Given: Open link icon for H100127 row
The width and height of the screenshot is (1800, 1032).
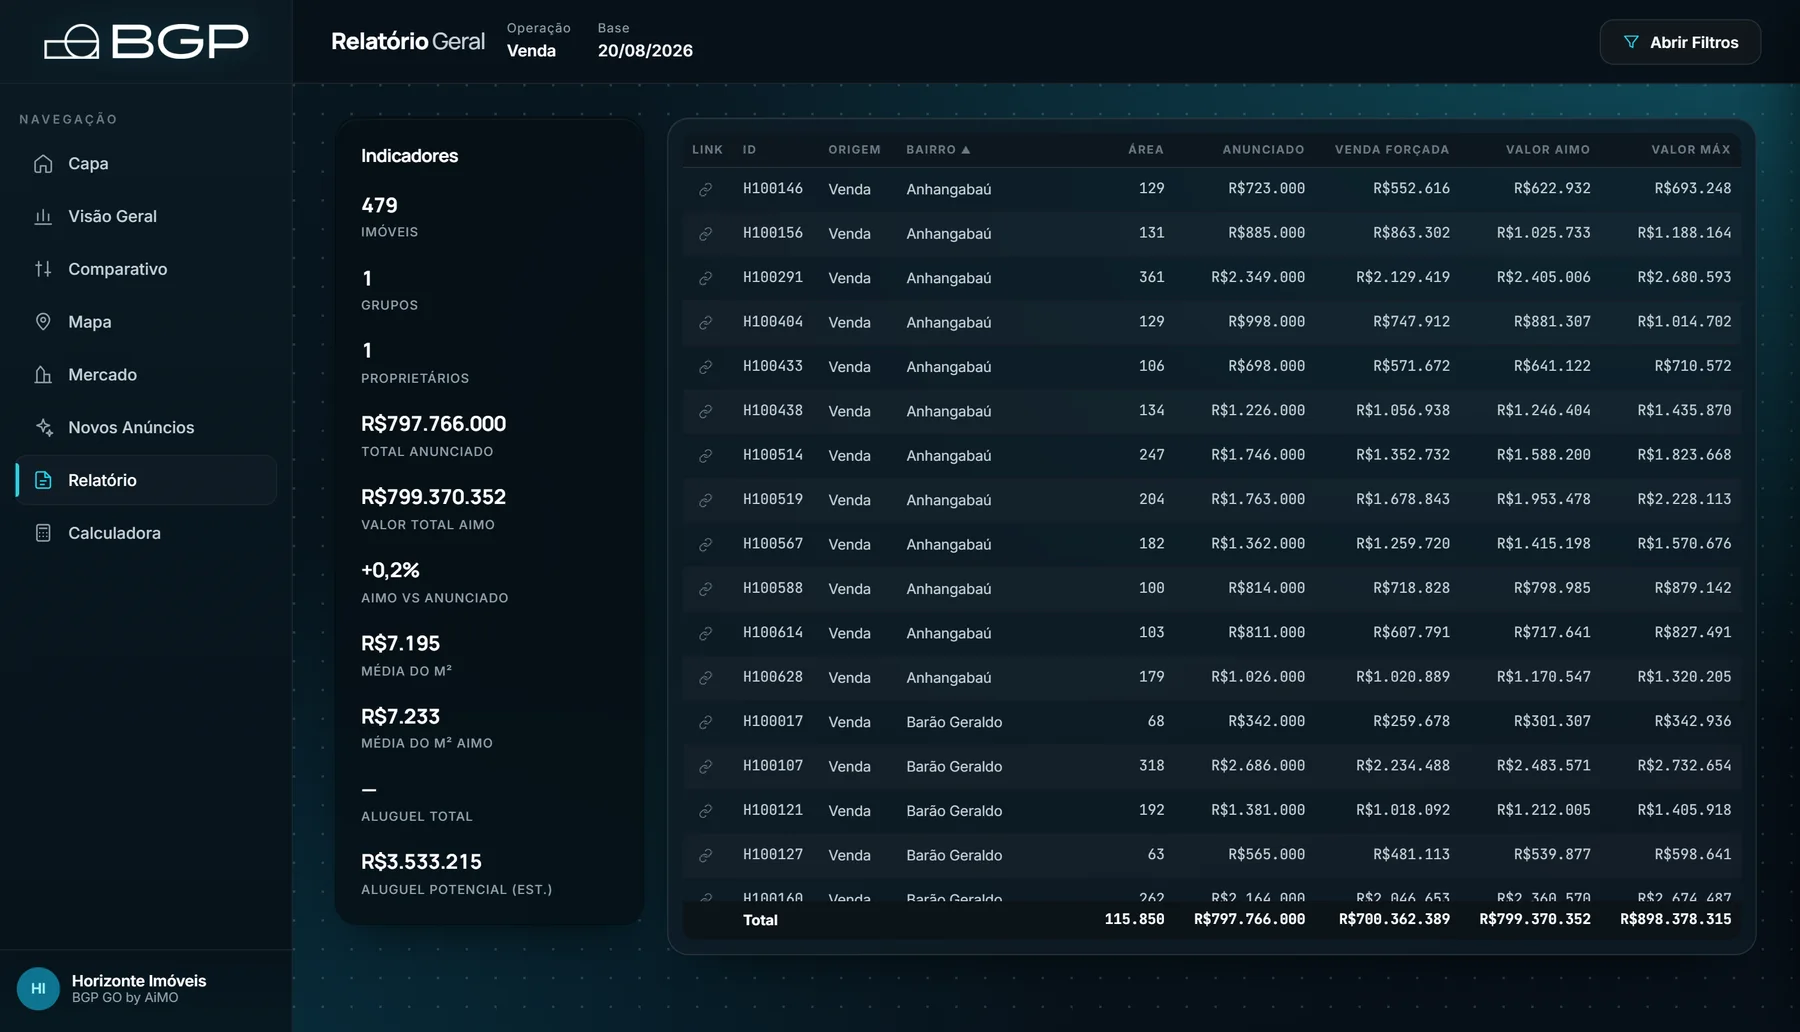Looking at the screenshot, I should pyautogui.click(x=705, y=855).
